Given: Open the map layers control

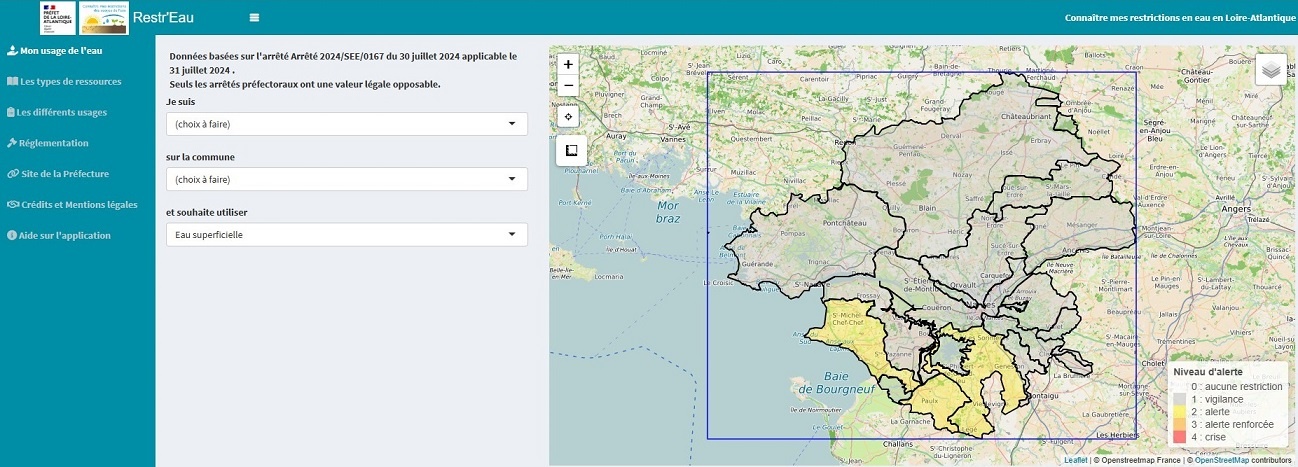Looking at the screenshot, I should click(1270, 70).
